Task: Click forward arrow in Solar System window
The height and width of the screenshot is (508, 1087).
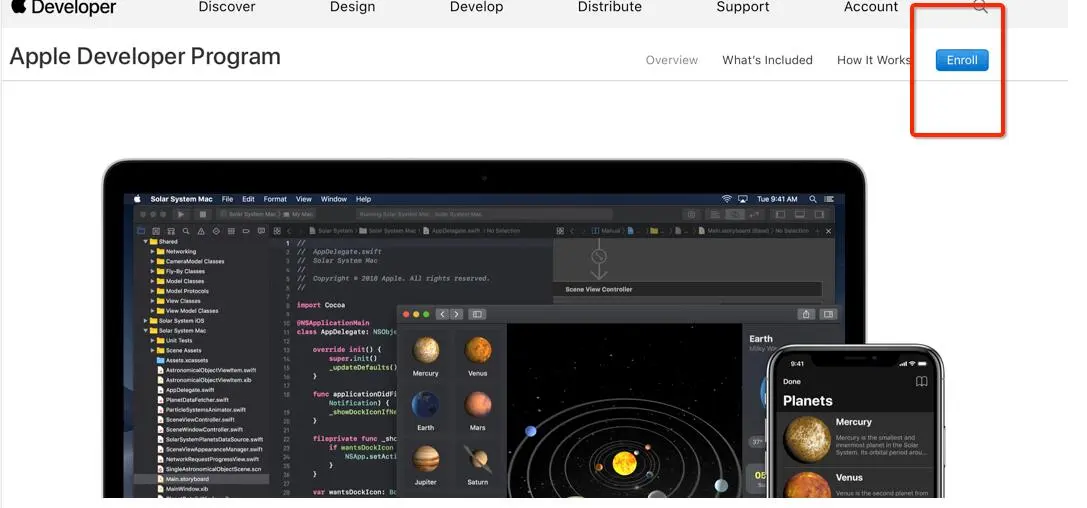Action: [x=456, y=314]
